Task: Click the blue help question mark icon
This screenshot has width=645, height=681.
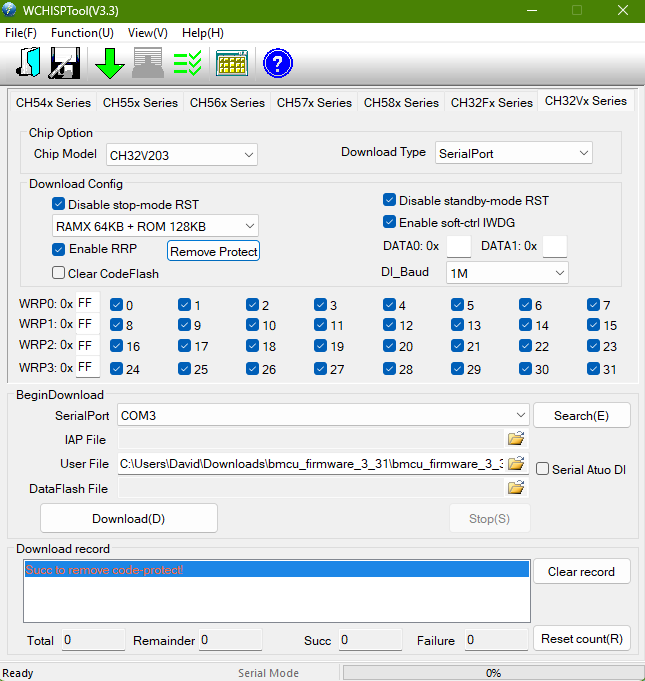Action: click(x=278, y=63)
